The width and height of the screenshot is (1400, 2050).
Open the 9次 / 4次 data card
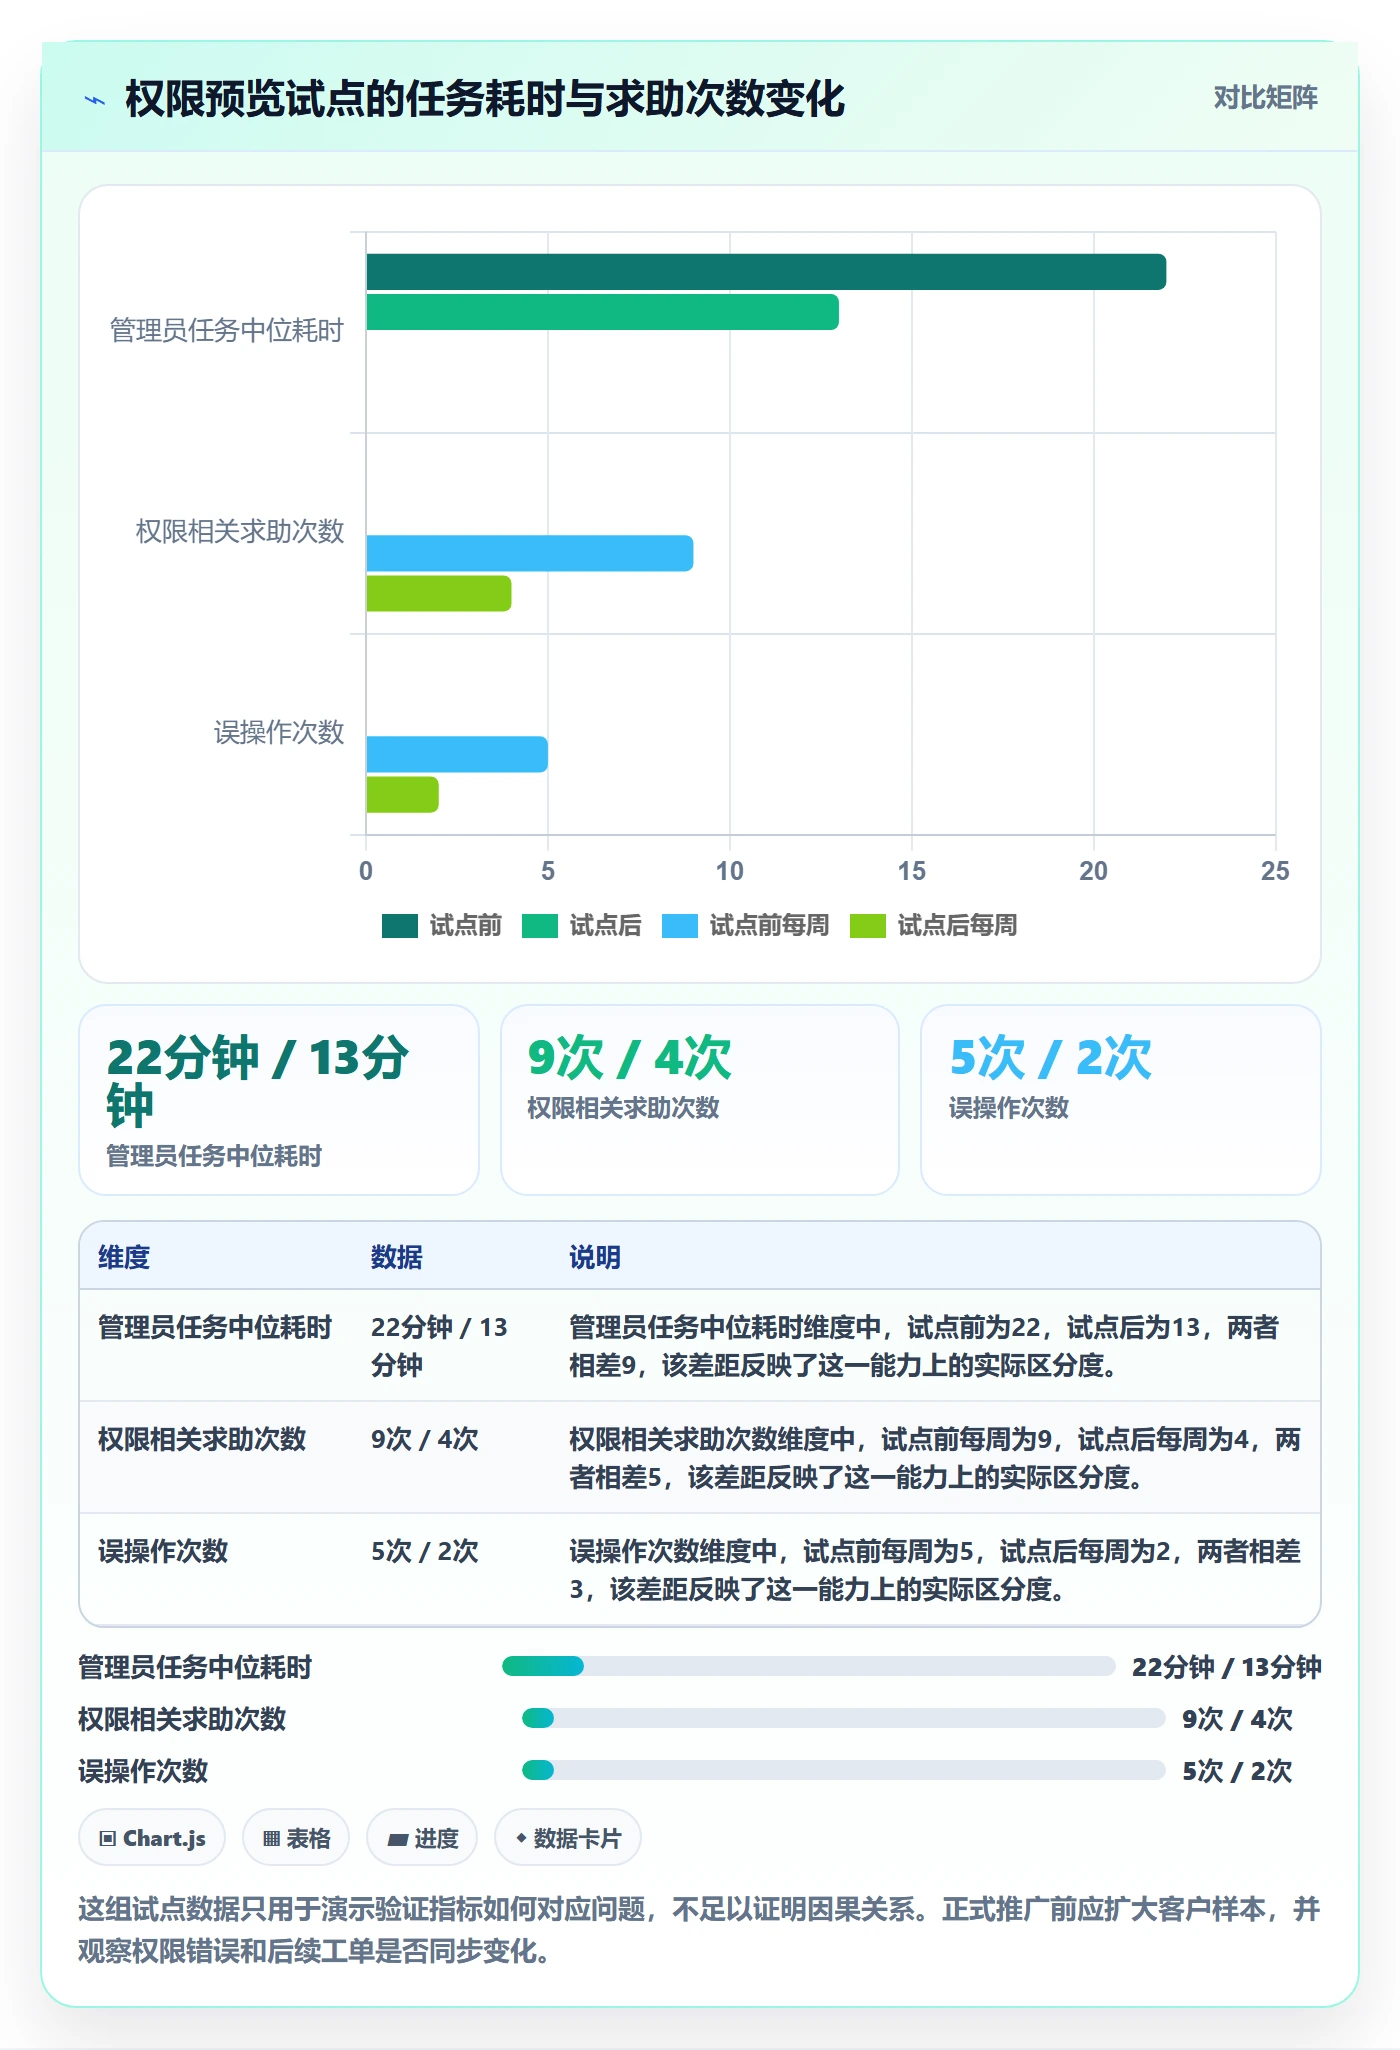700,1100
